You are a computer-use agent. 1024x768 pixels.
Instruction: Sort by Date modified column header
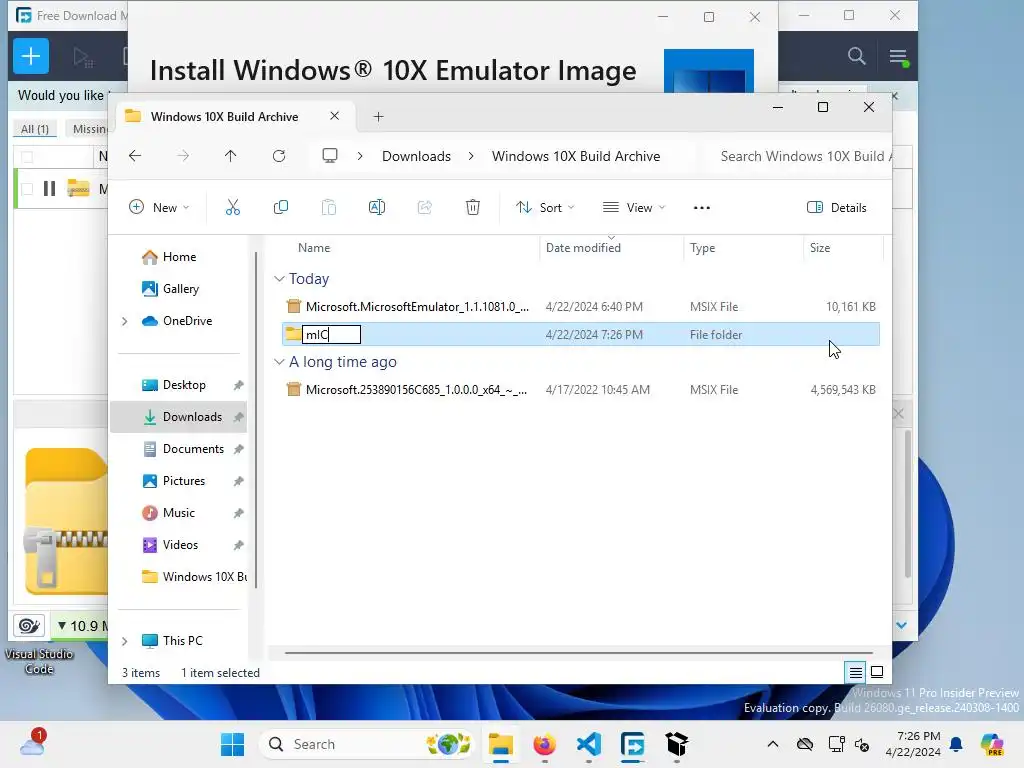coord(583,248)
